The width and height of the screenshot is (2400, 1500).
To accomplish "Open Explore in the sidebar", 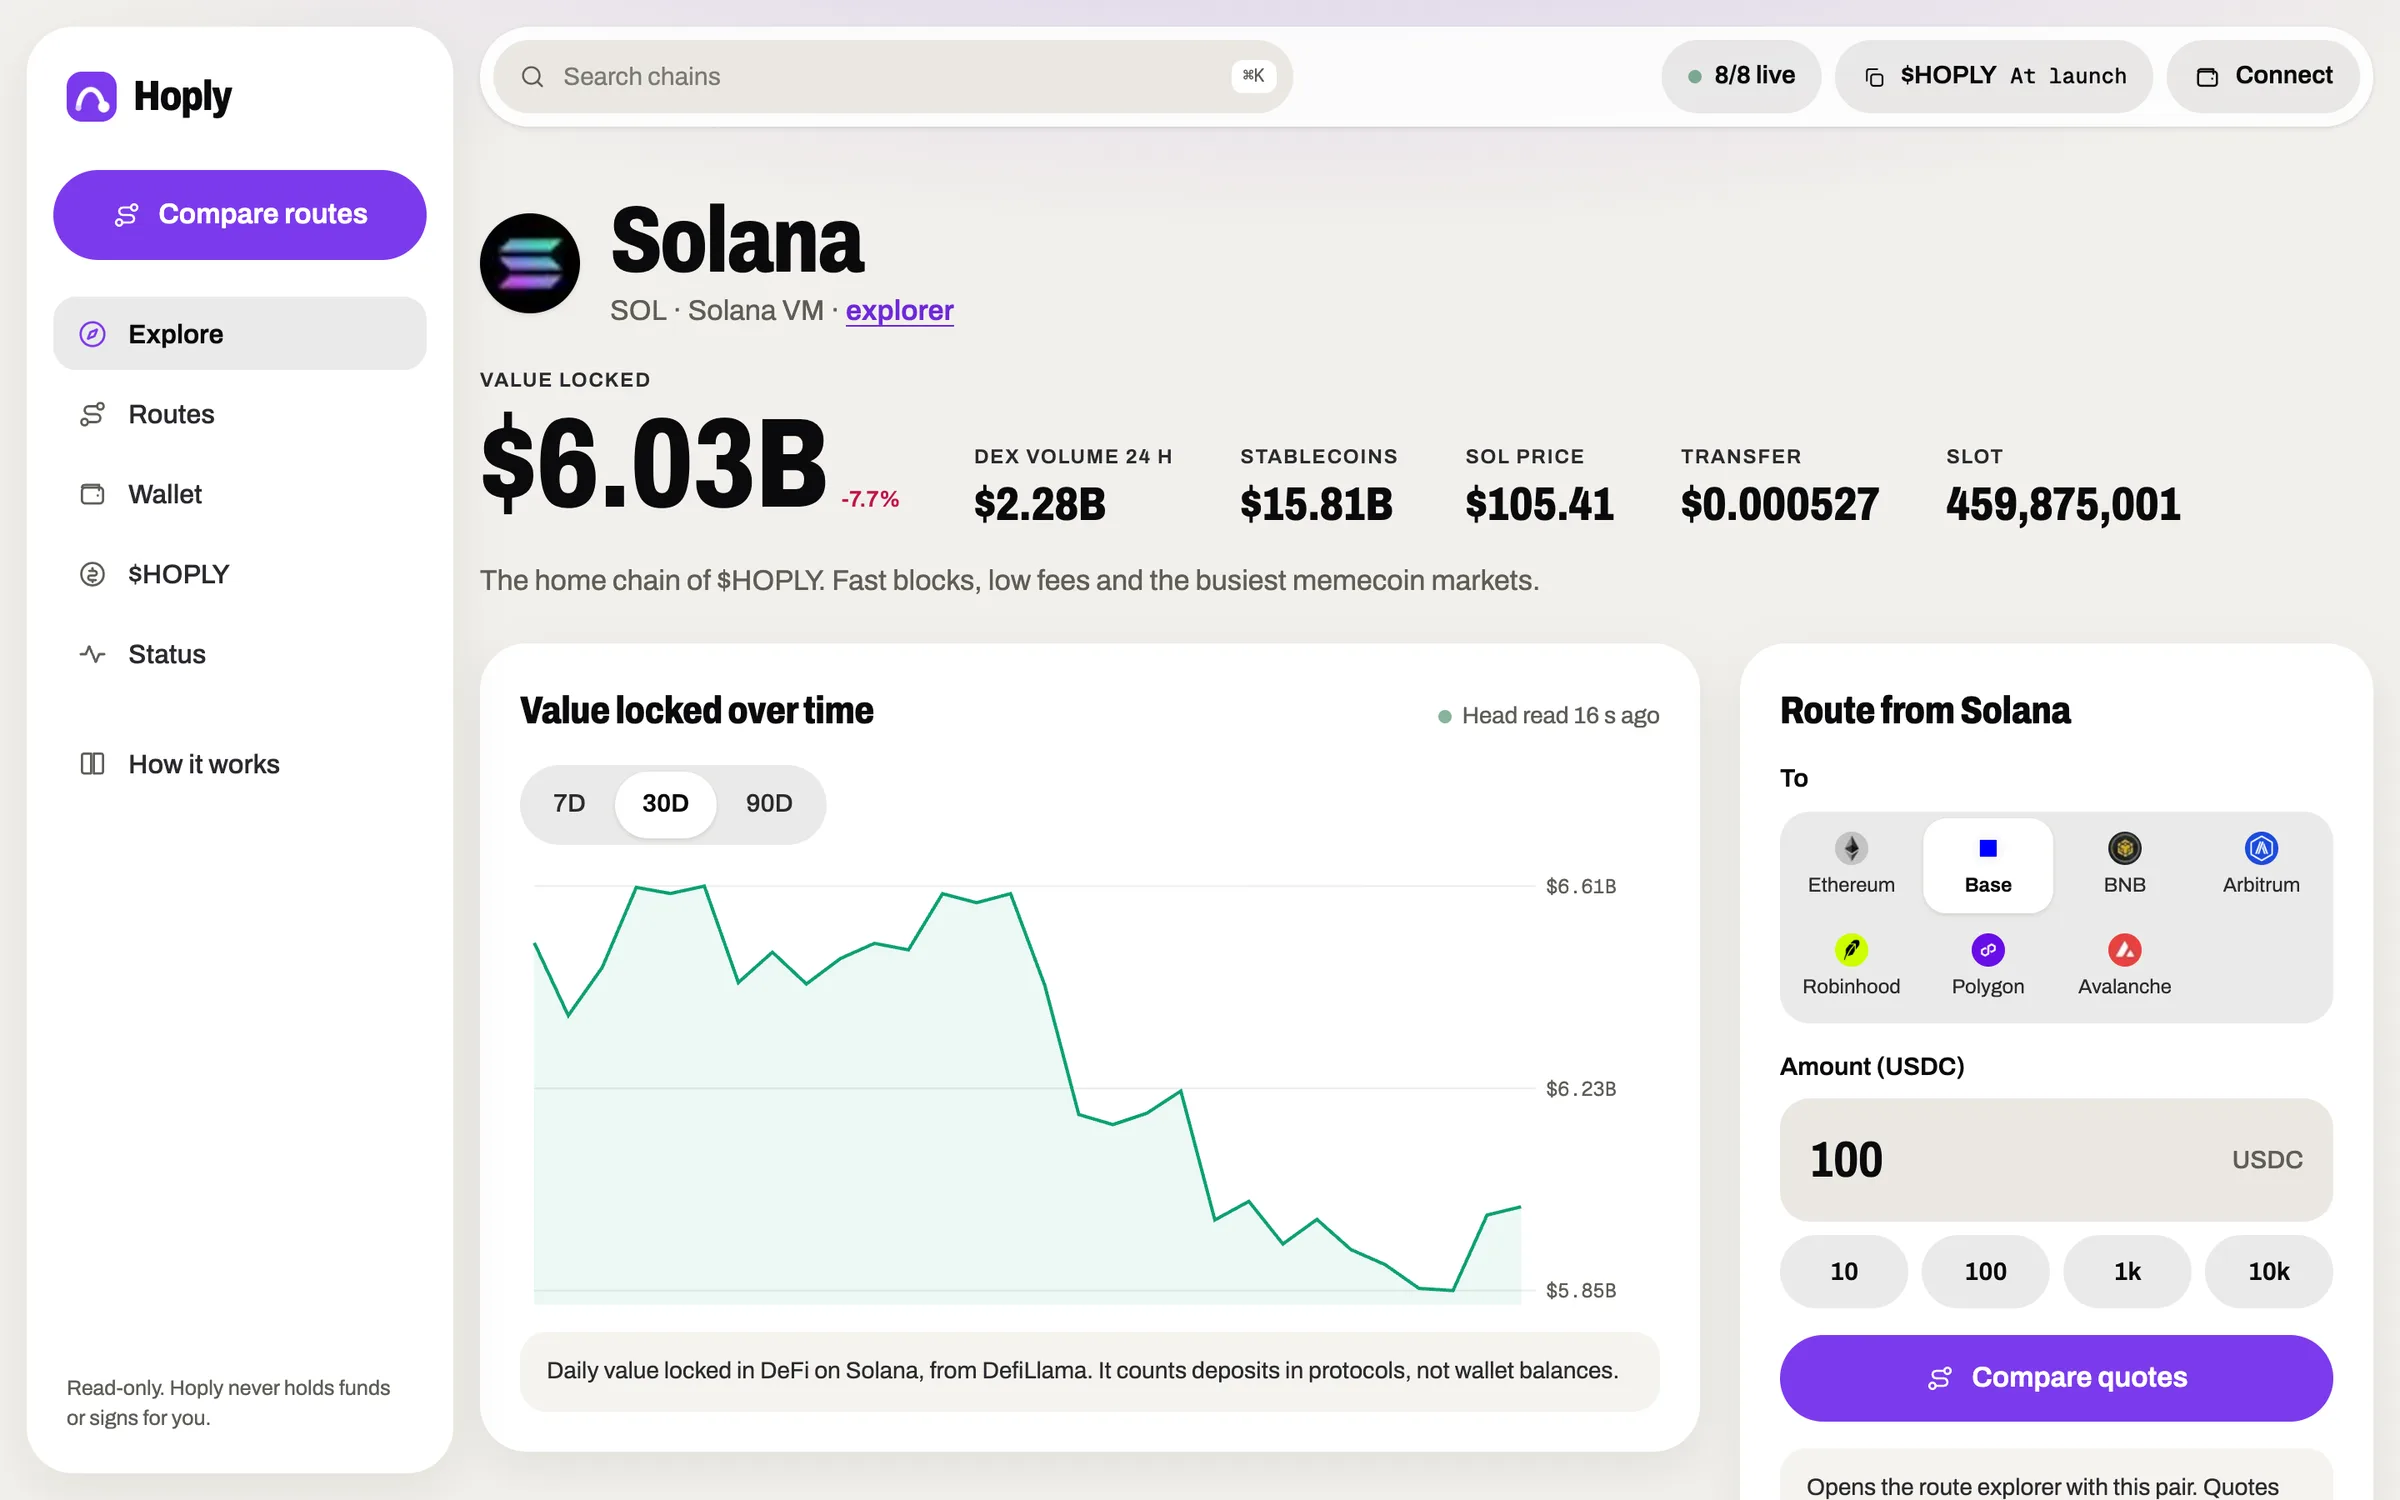I will 240,334.
